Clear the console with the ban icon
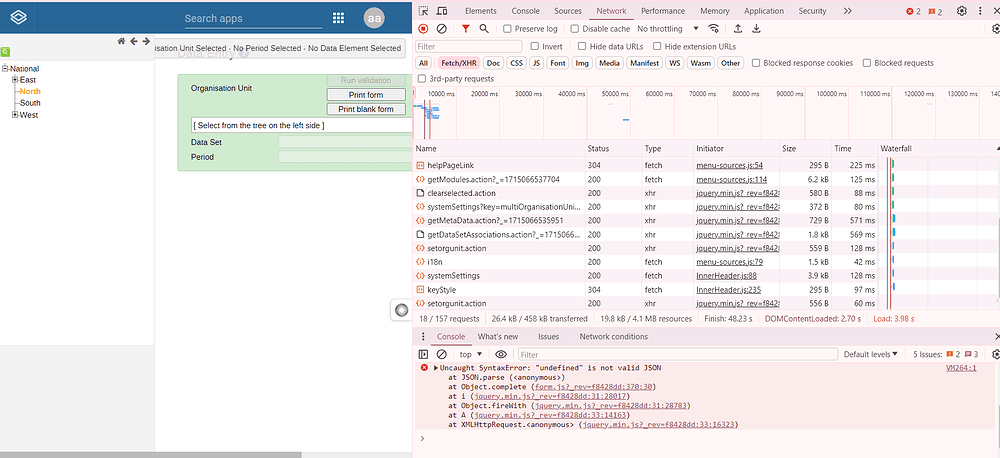Screen dimensions: 1000x458 [441, 354]
